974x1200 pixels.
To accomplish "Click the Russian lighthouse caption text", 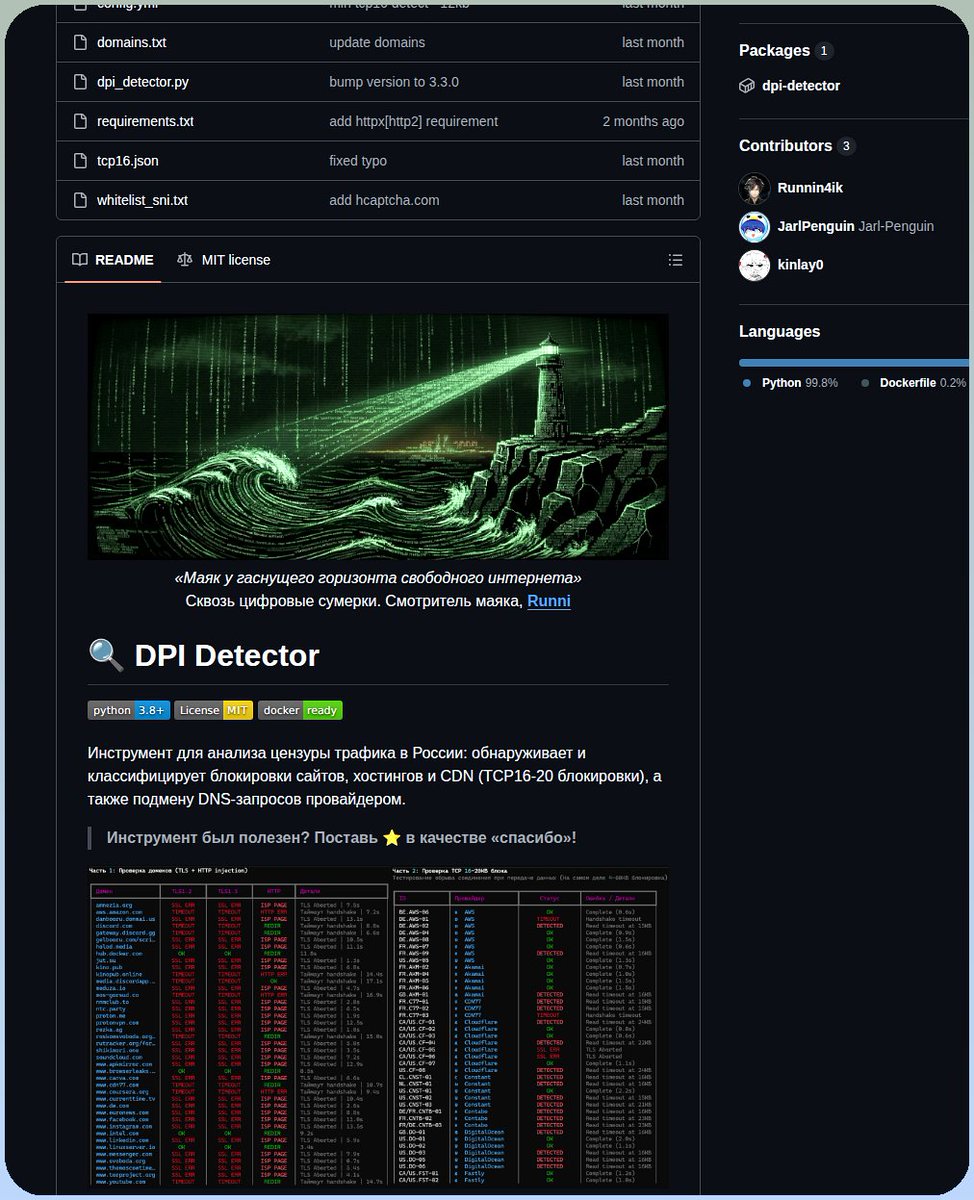I will (378, 578).
